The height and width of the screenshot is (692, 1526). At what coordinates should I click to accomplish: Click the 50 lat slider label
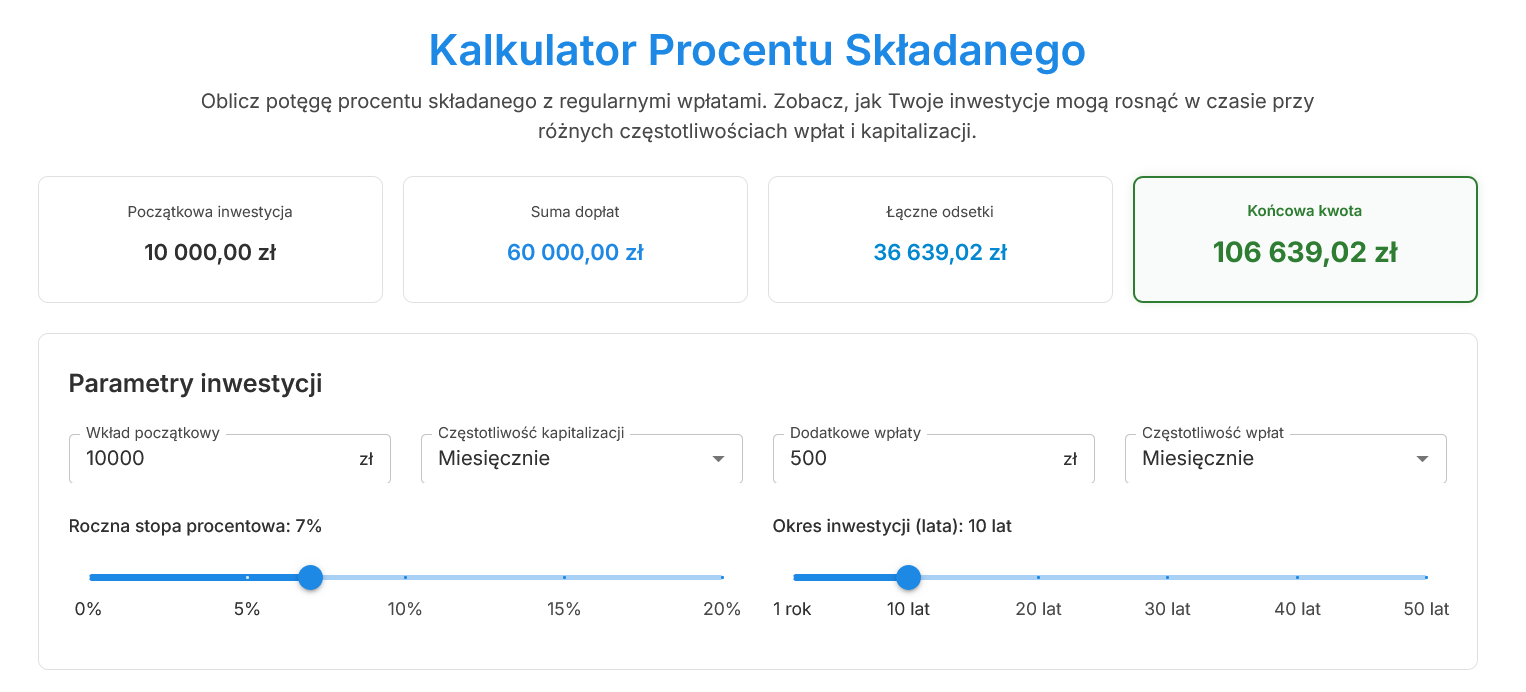coord(1424,608)
